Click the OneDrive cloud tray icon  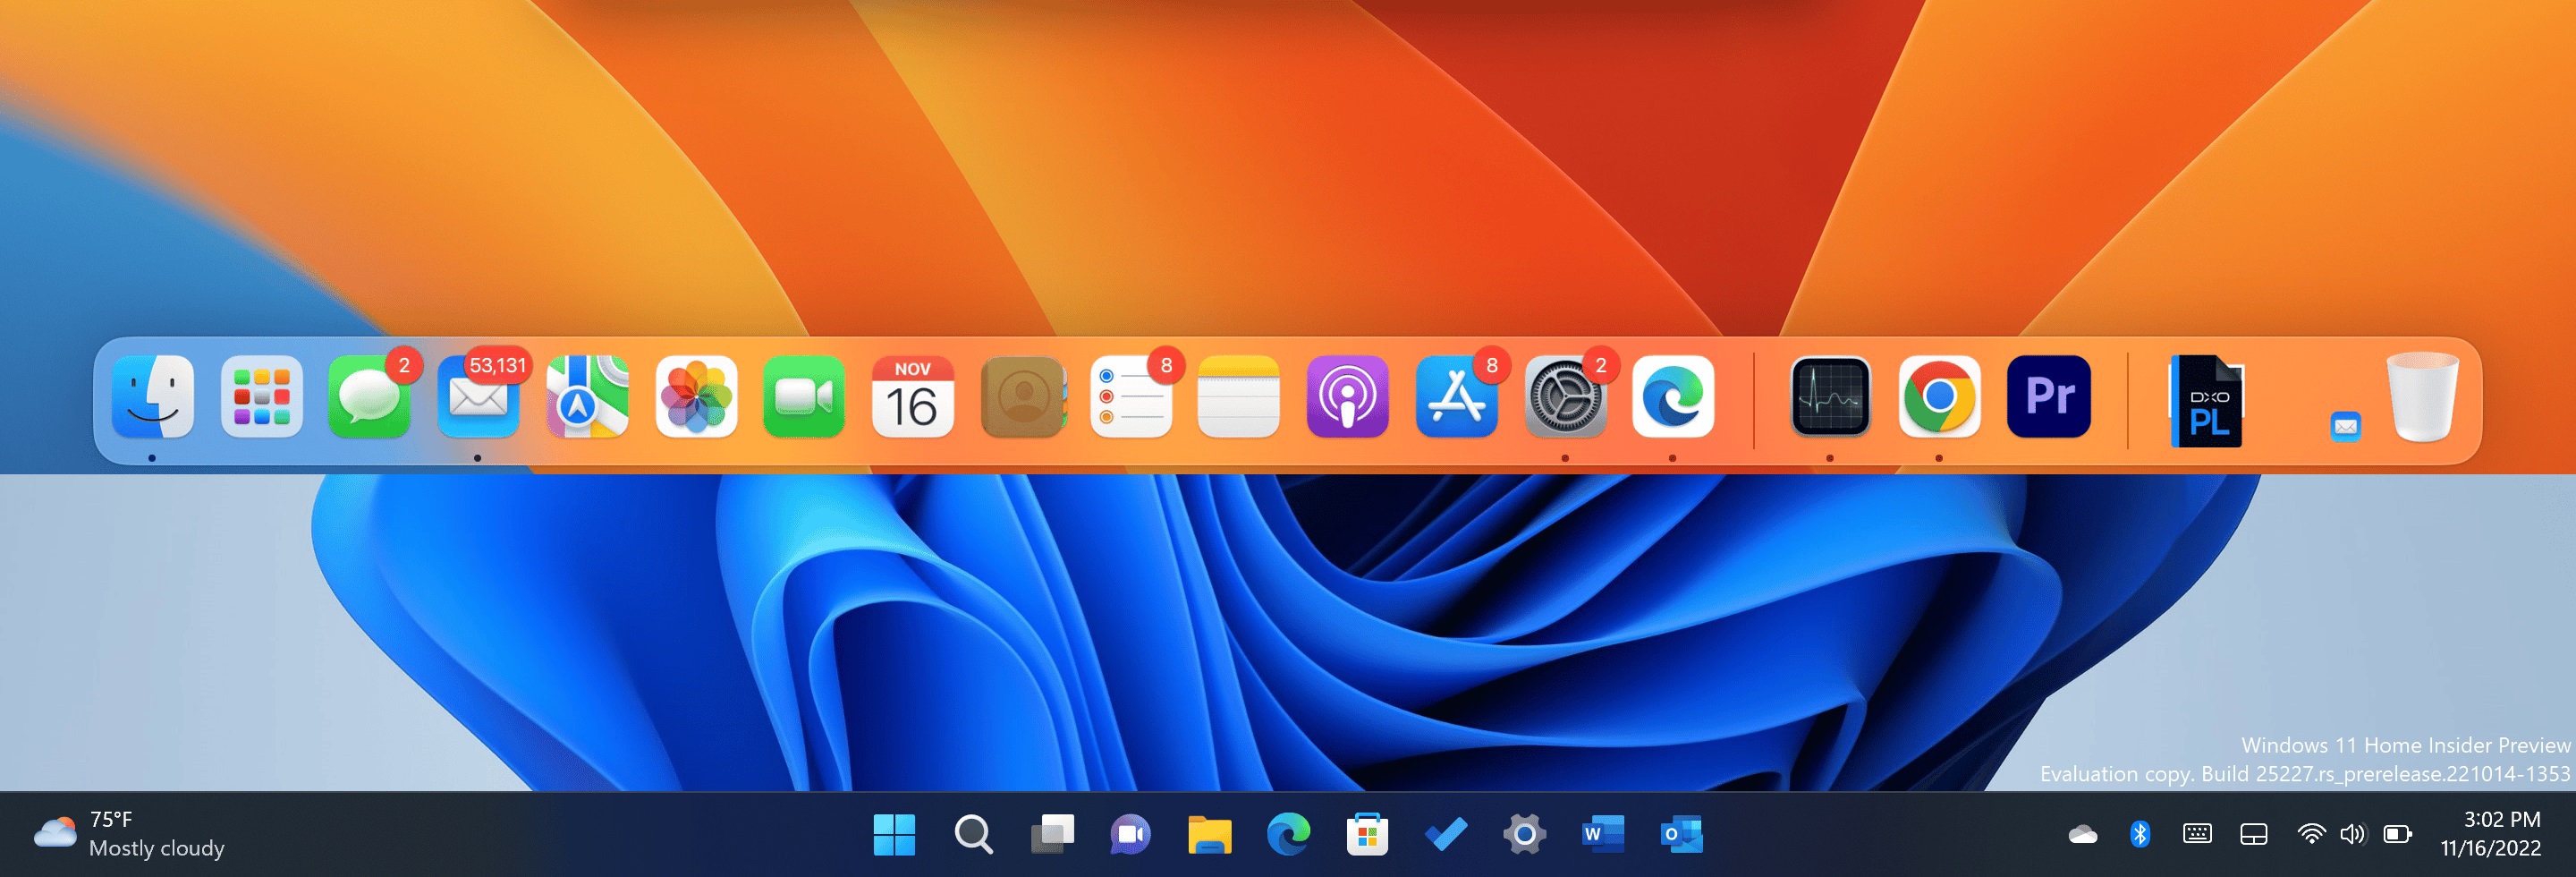[x=2083, y=835]
